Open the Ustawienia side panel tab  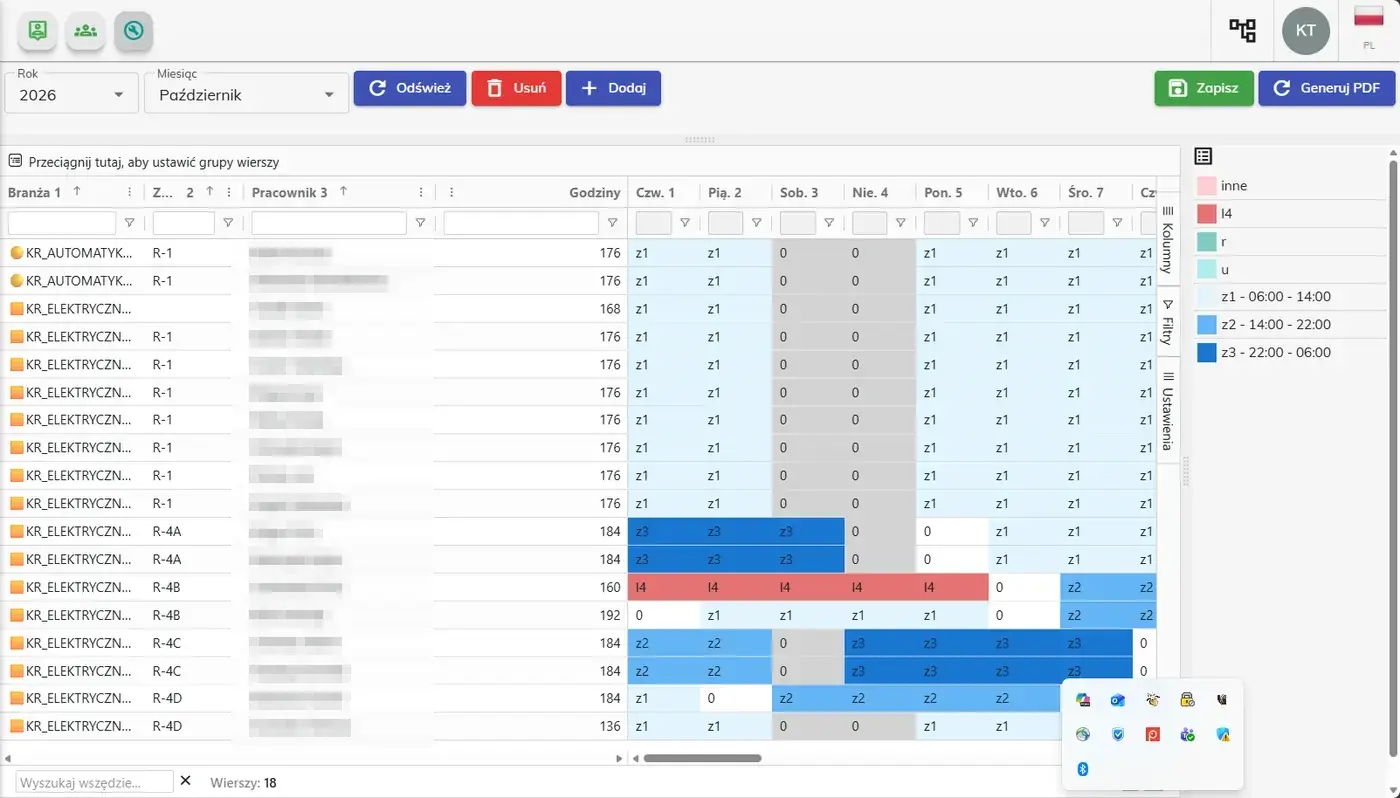1167,410
